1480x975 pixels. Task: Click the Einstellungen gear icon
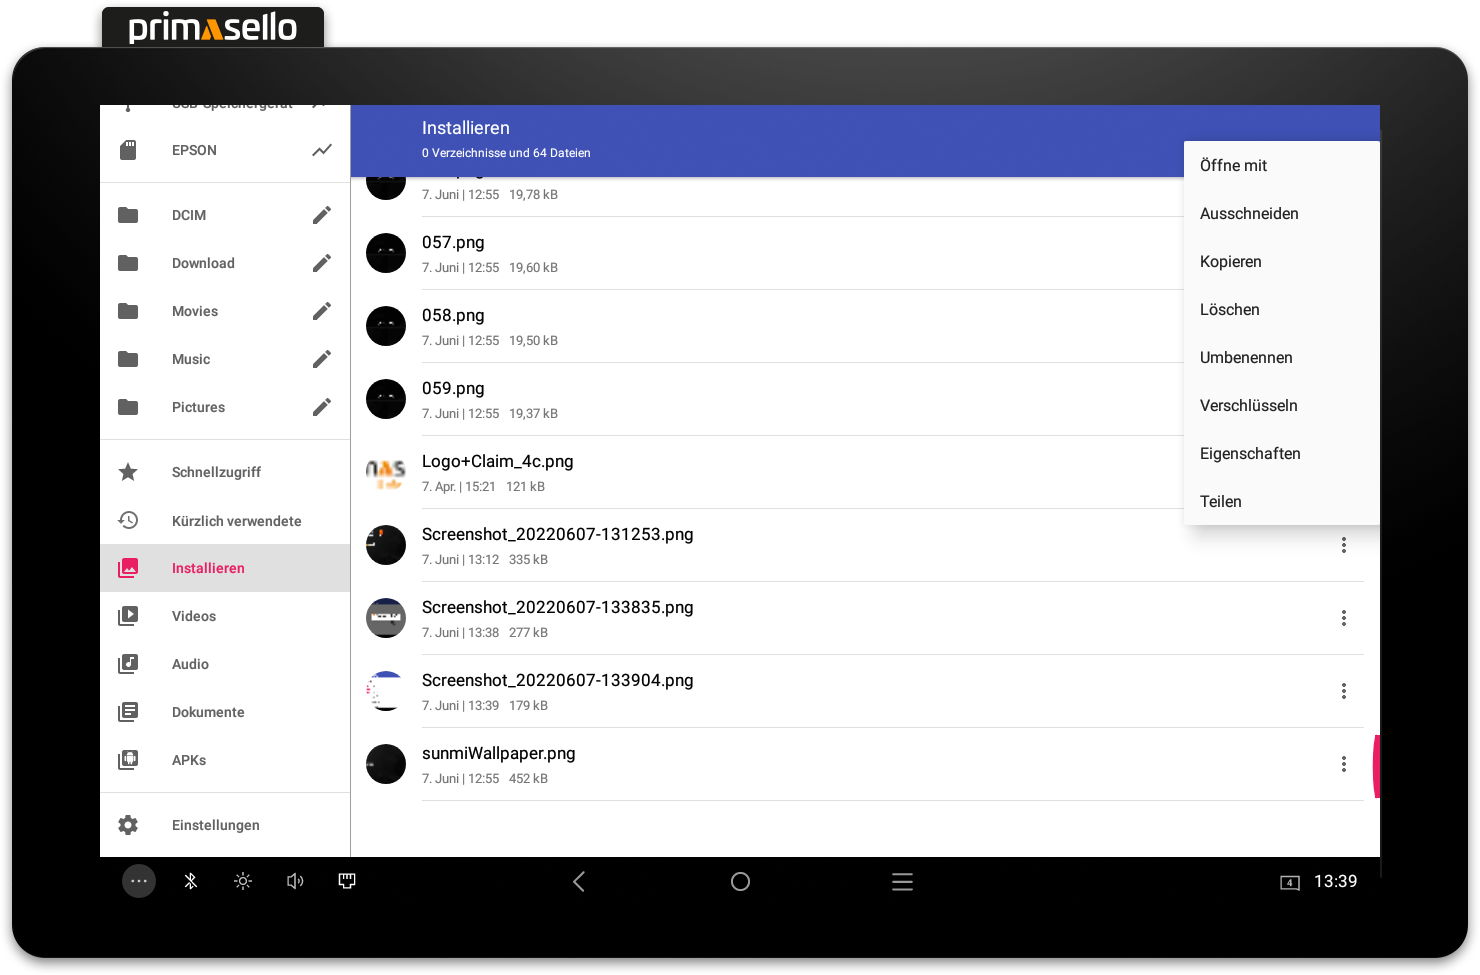click(x=128, y=825)
